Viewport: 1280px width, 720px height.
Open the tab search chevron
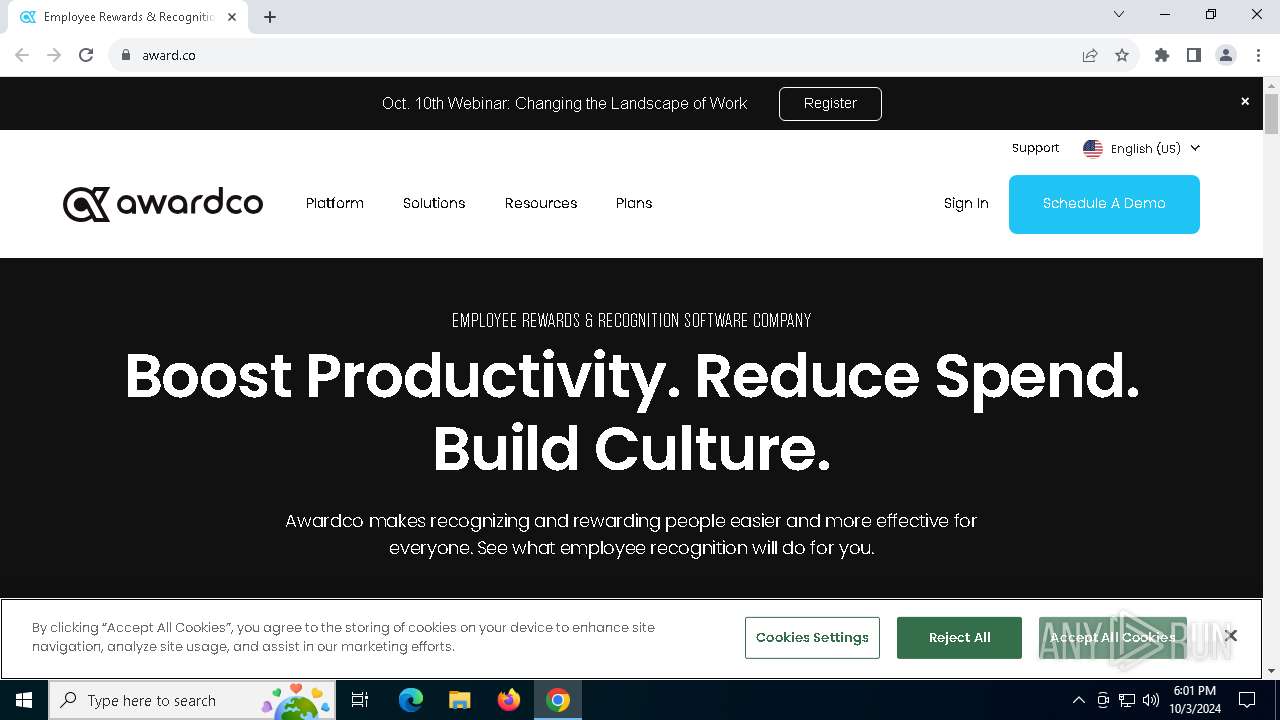[1119, 14]
